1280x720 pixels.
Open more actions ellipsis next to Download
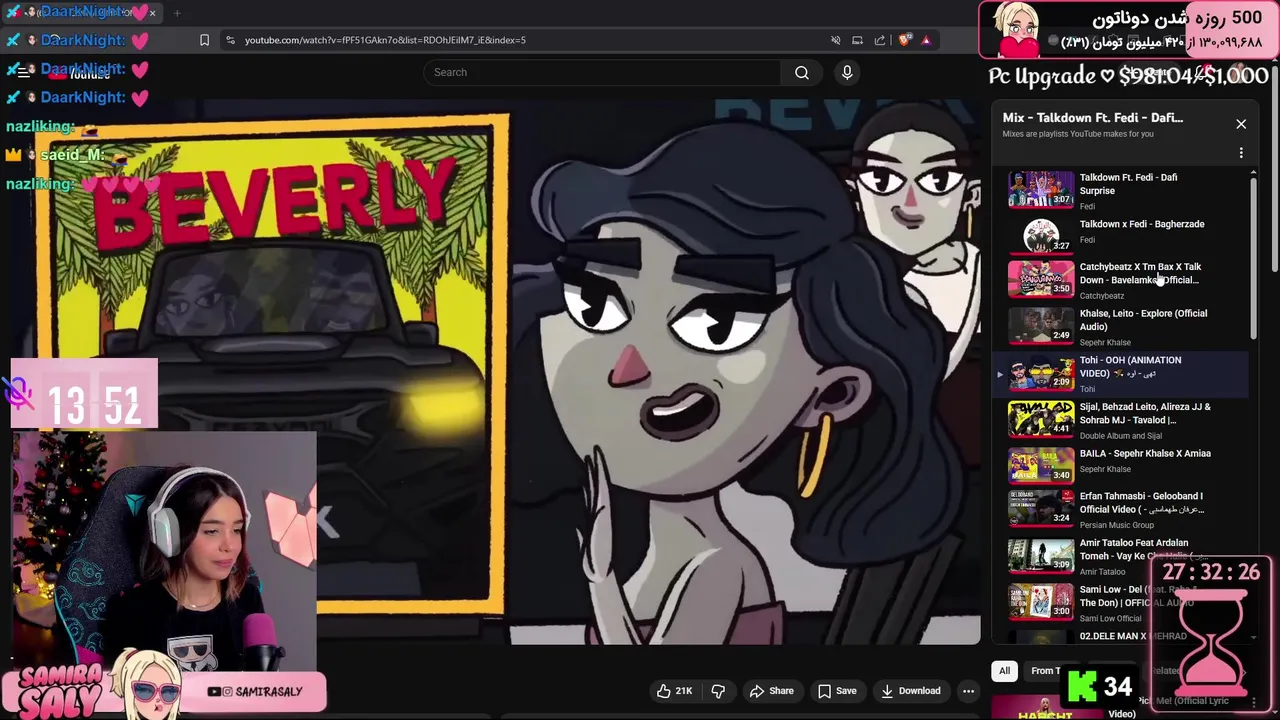pyautogui.click(x=968, y=691)
